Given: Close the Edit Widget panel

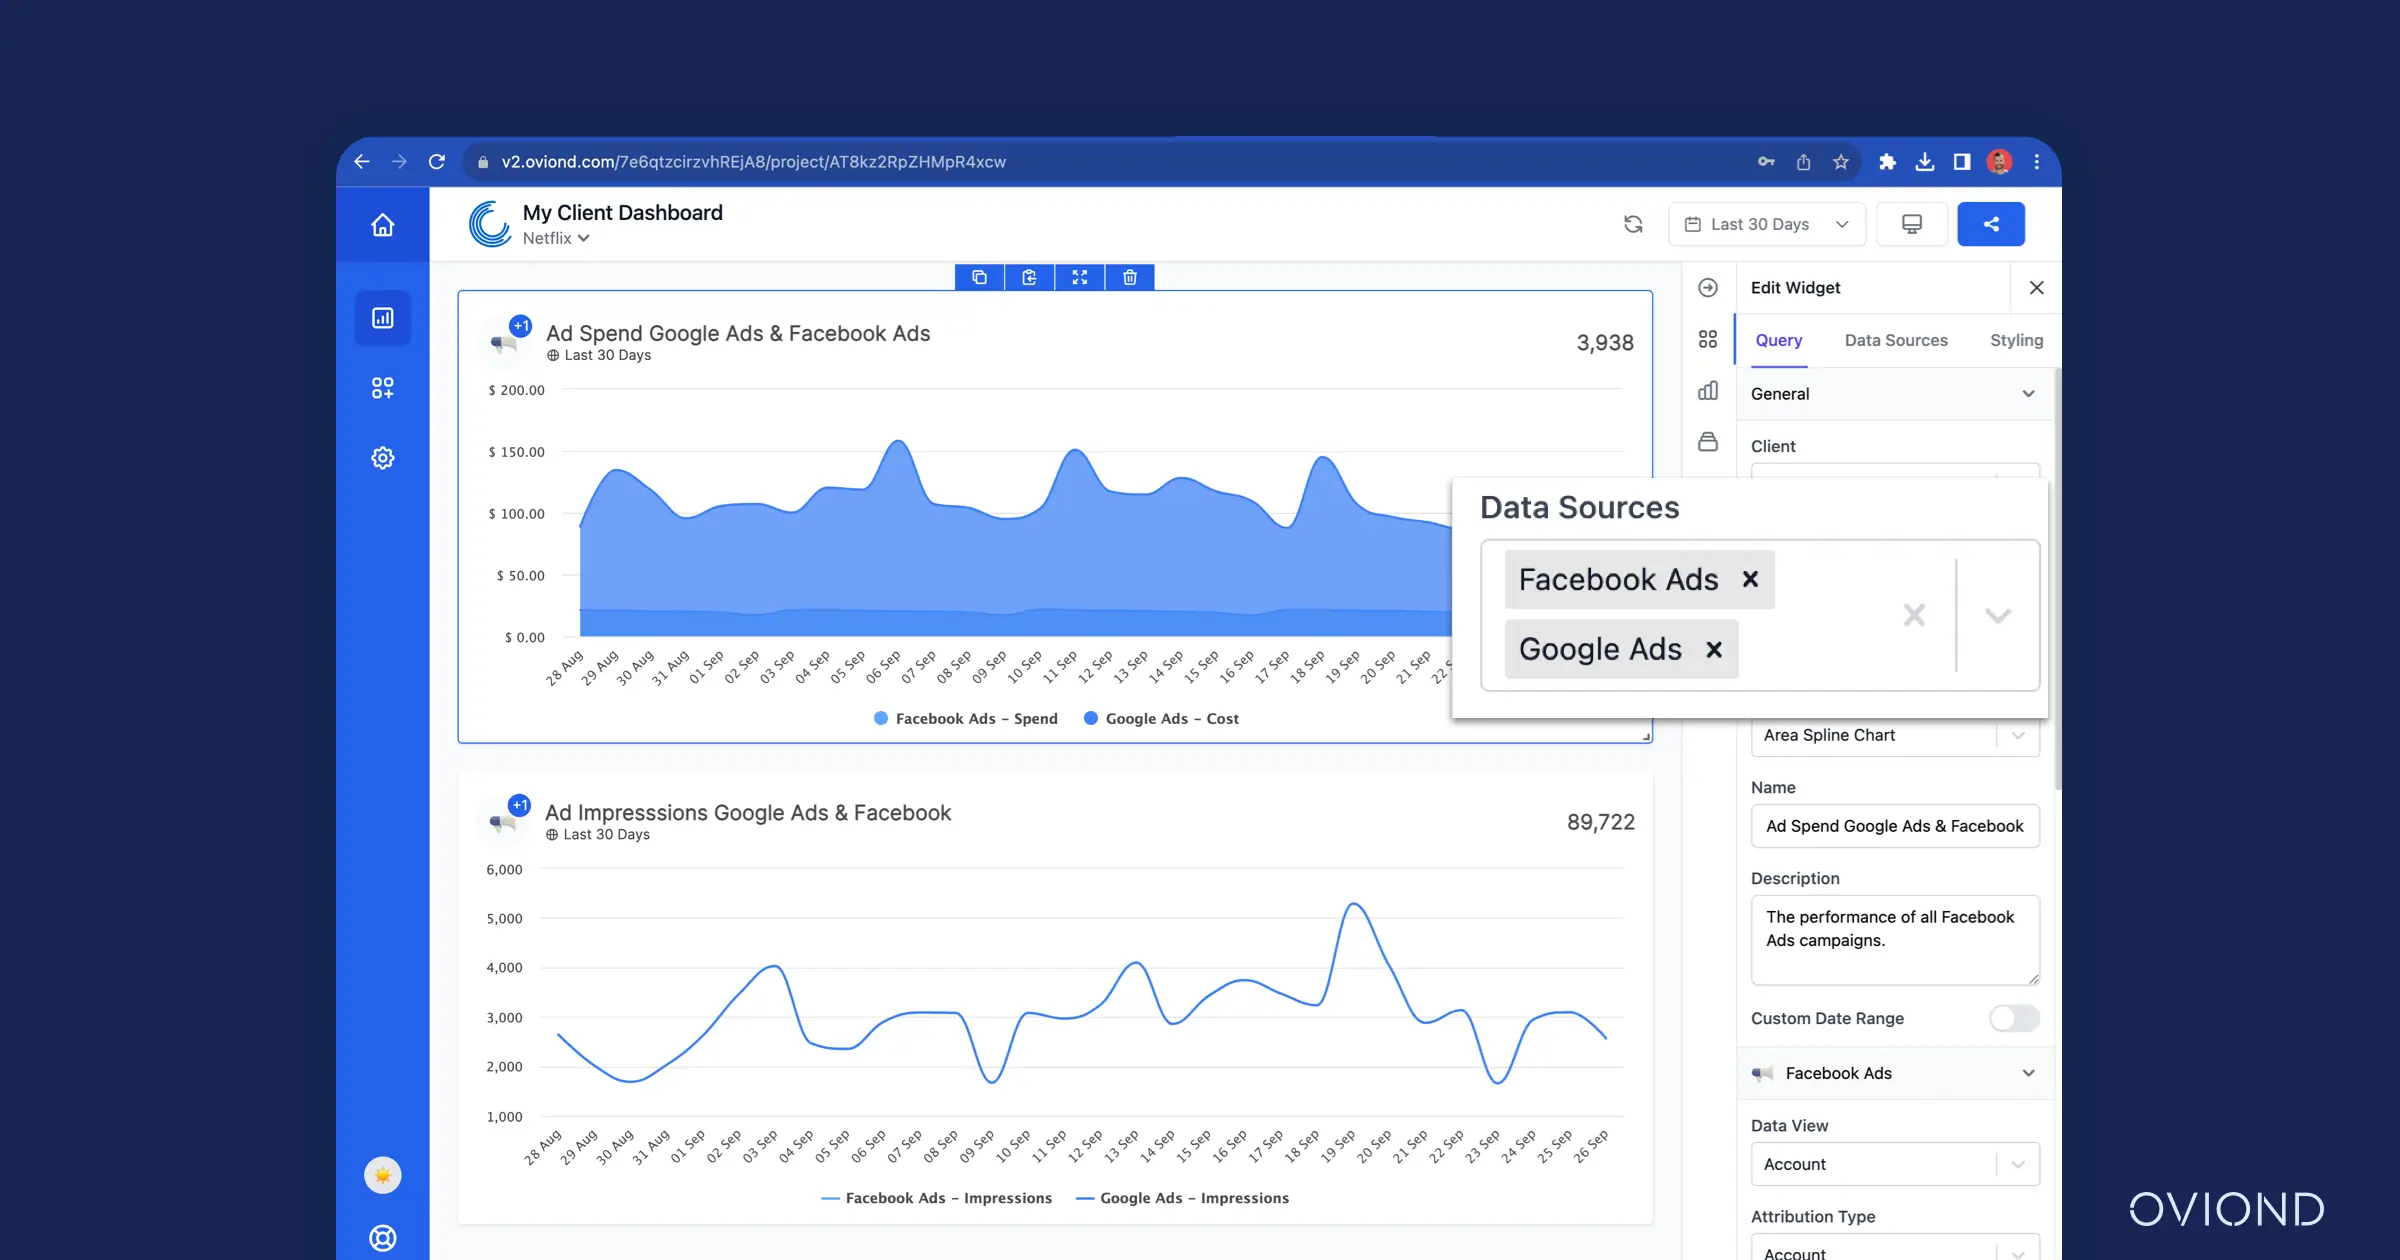Looking at the screenshot, I should [x=2036, y=288].
